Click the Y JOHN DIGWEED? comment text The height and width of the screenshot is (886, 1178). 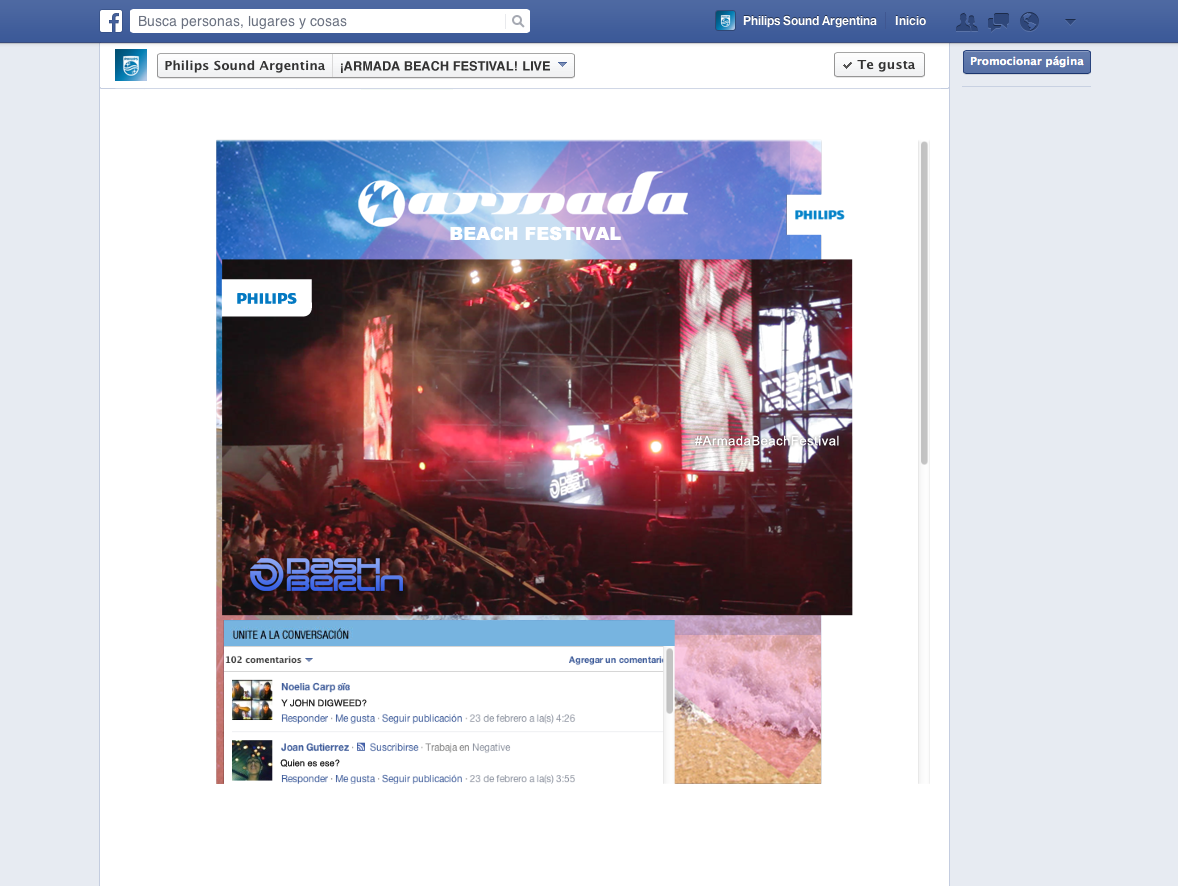[x=324, y=703]
